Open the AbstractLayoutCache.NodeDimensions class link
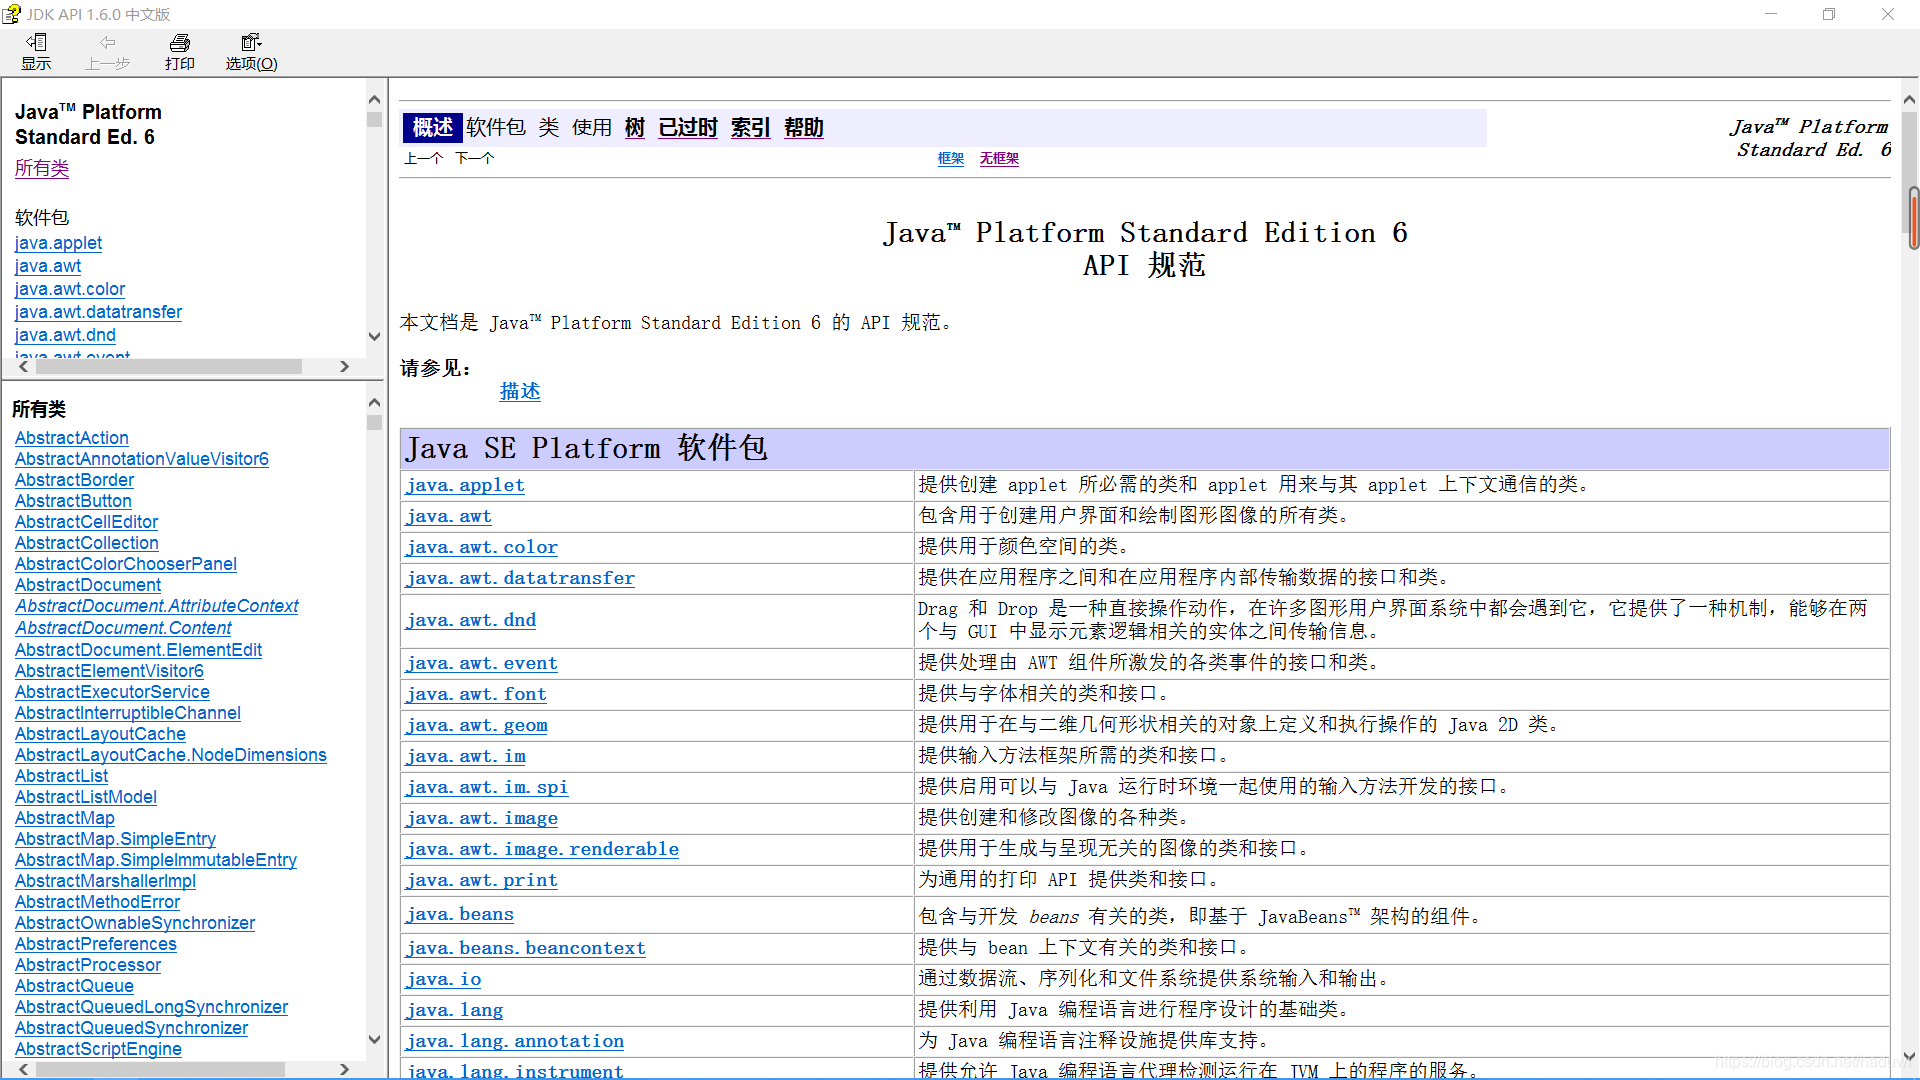Viewport: 1920px width, 1080px height. (x=171, y=755)
